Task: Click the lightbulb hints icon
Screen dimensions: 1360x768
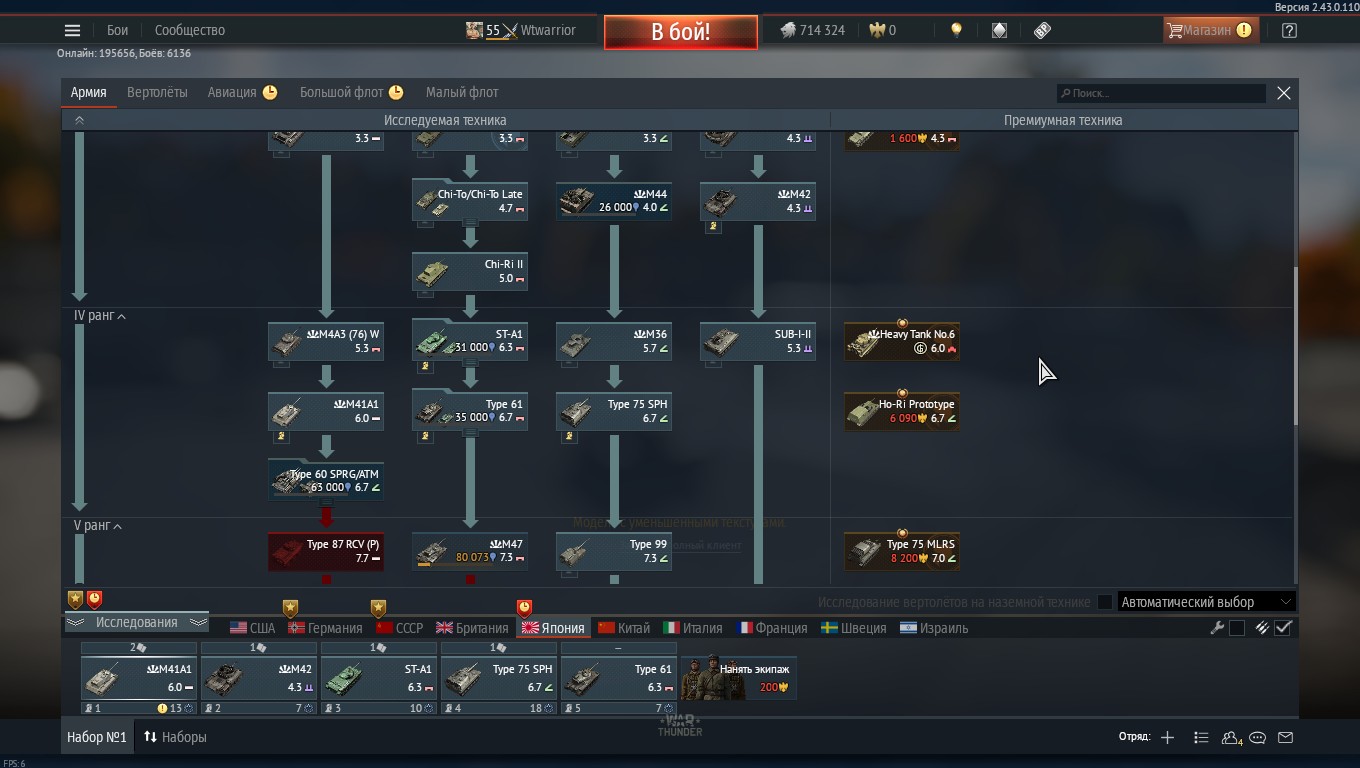Action: (x=956, y=30)
